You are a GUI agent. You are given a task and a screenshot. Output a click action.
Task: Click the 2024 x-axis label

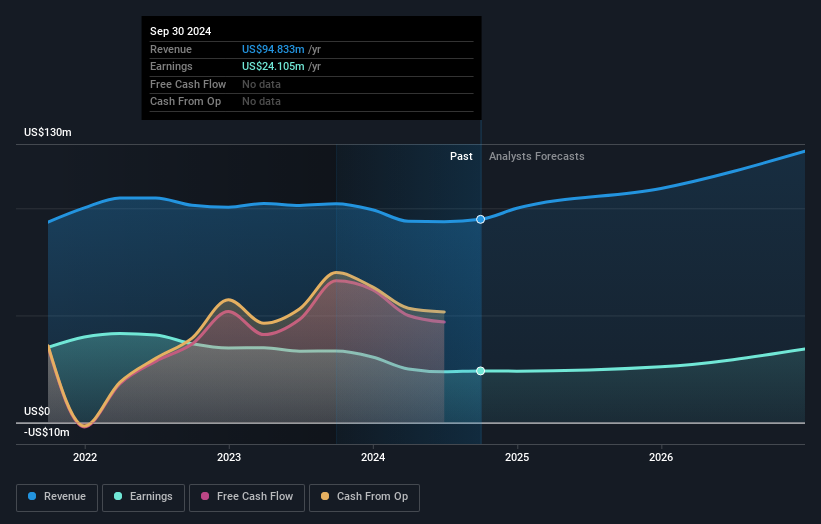coord(373,458)
